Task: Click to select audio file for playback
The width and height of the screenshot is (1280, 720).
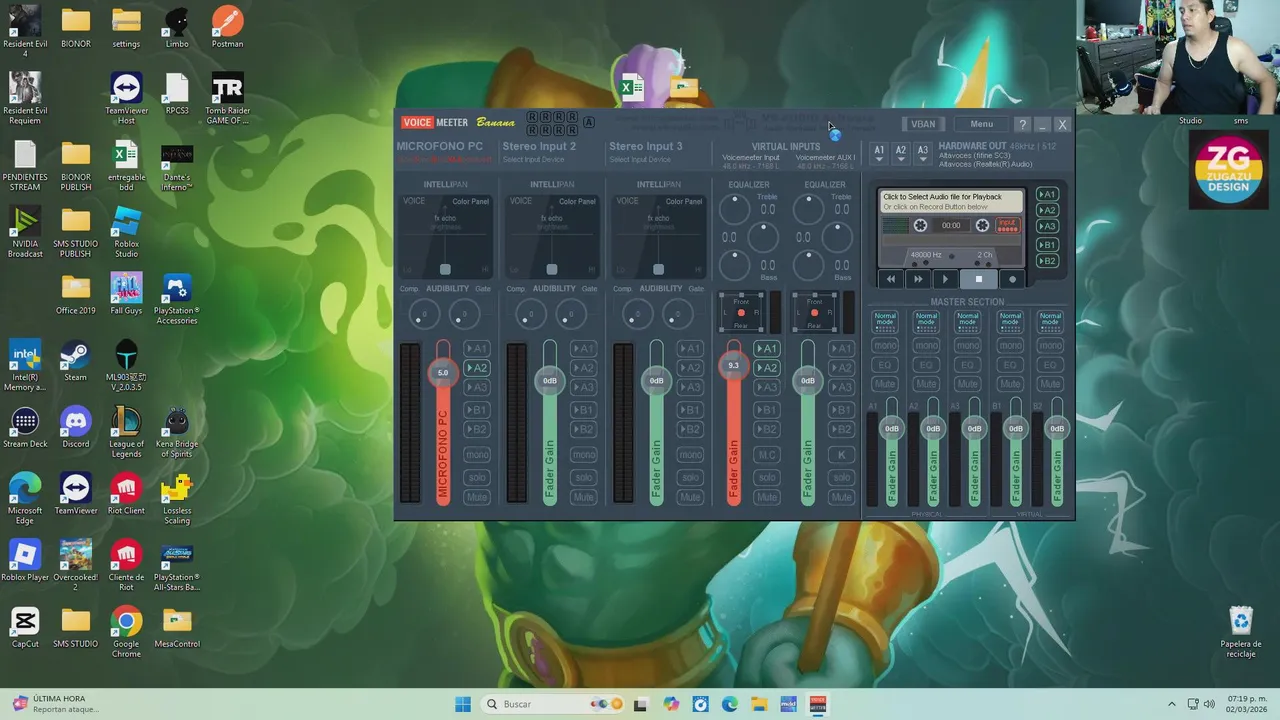Action: click(x=951, y=201)
